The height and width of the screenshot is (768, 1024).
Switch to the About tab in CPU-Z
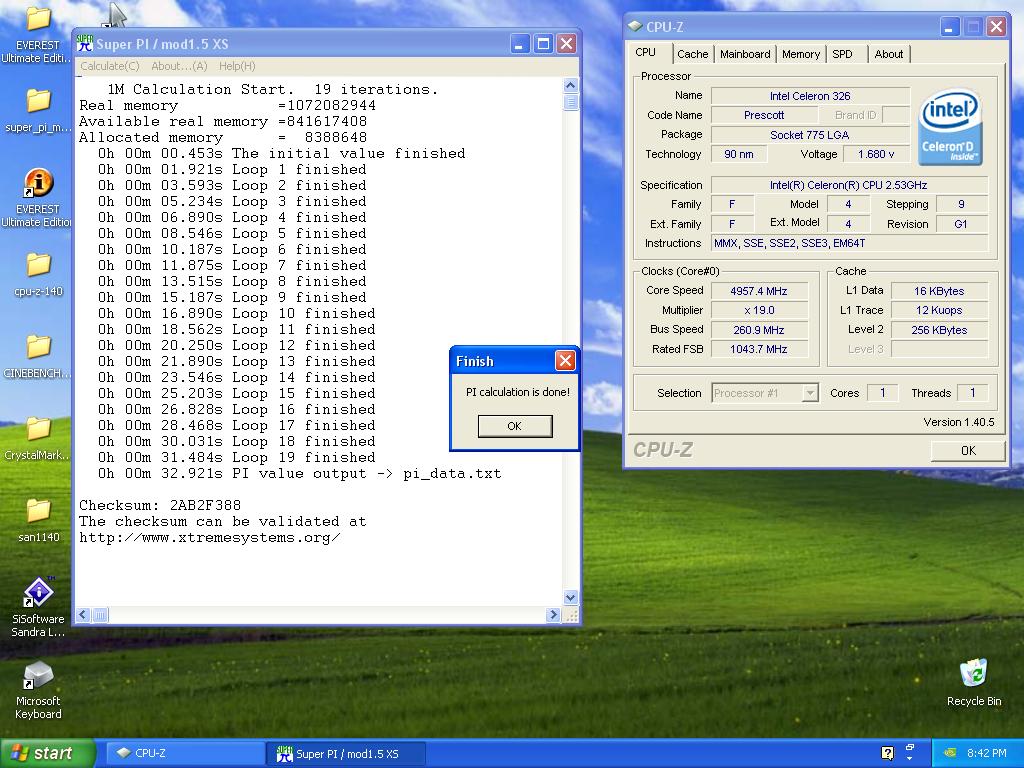(889, 54)
